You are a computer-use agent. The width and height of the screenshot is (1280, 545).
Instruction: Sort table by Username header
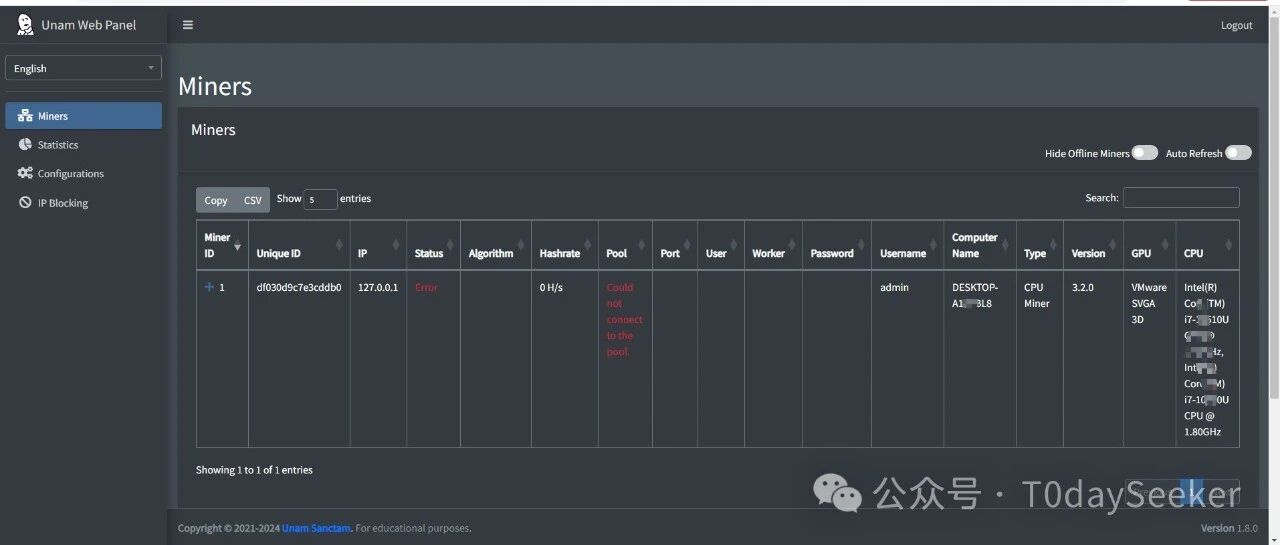(908, 246)
